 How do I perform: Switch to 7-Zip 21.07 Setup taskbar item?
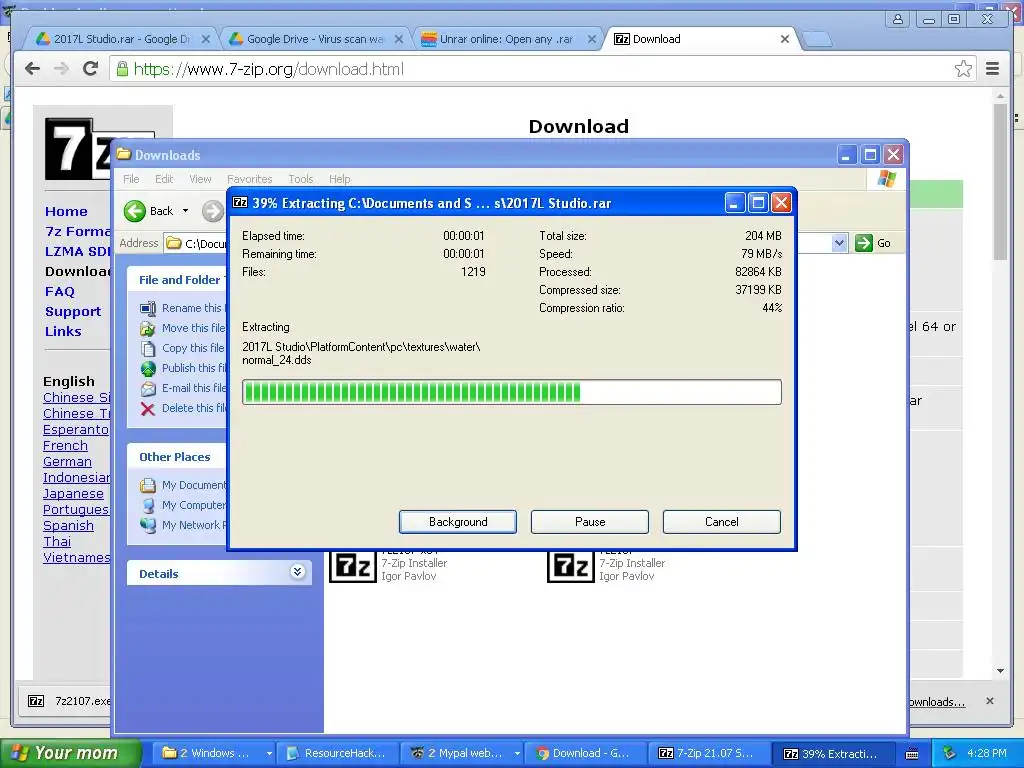coord(708,753)
